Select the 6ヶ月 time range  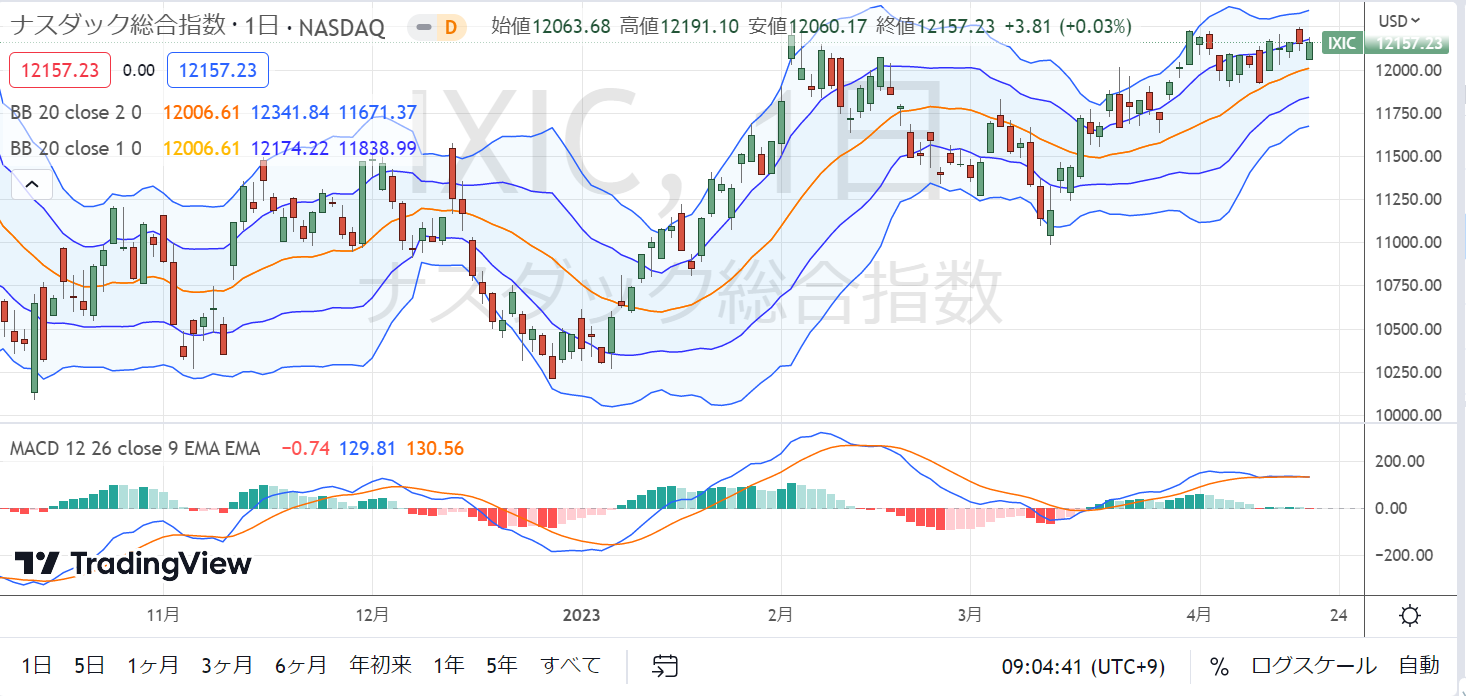coord(301,666)
